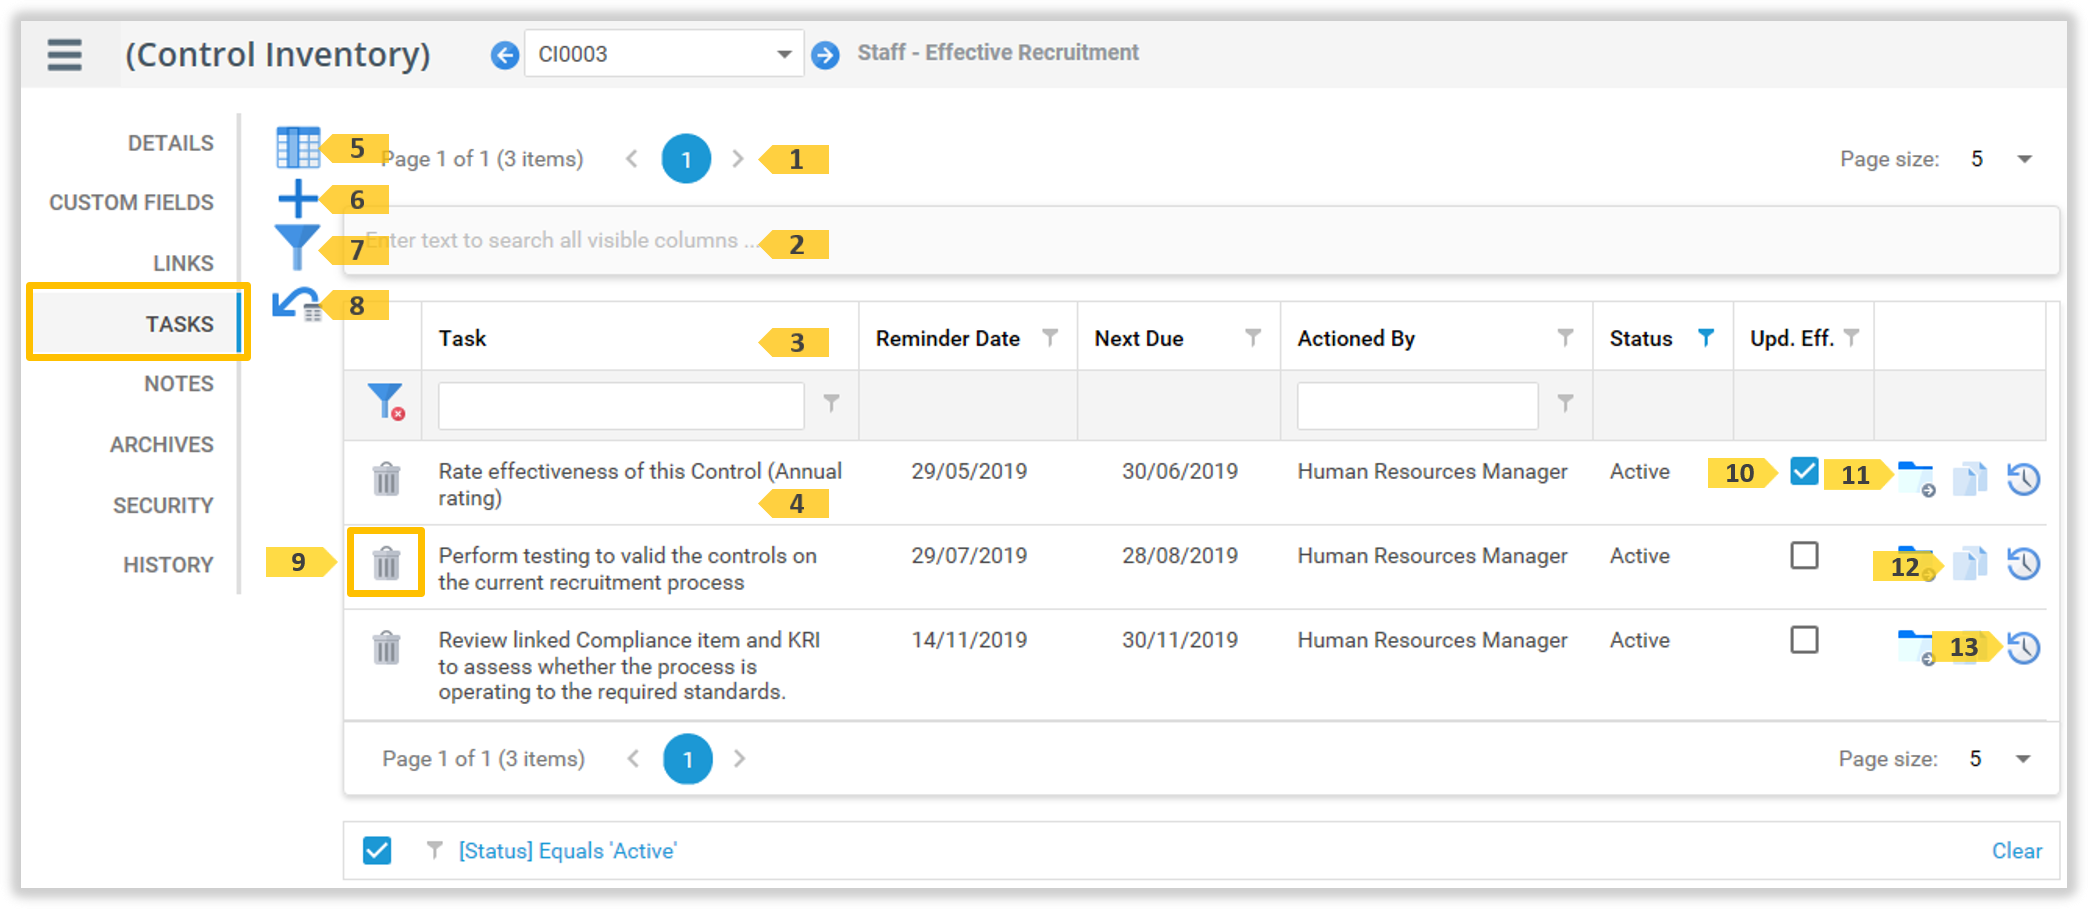The height and width of the screenshot is (909, 2088).
Task: Clear filter row with funnel-x icon
Action: click(x=386, y=402)
